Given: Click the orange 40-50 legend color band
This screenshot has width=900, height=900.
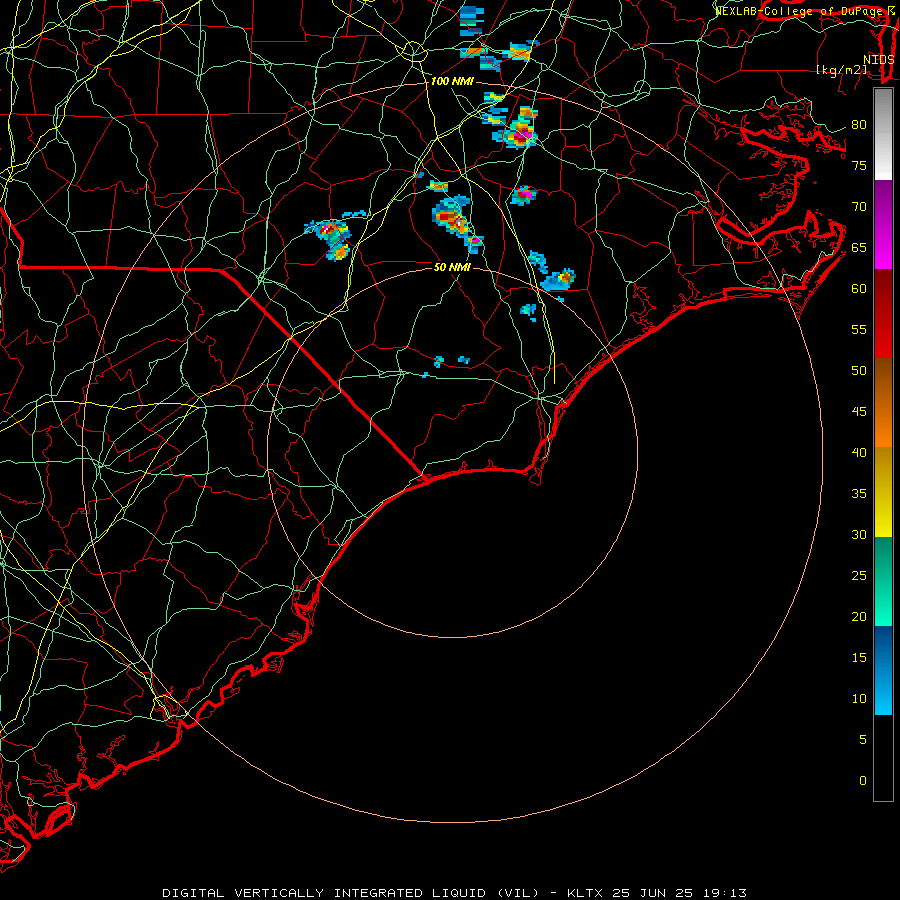Looking at the screenshot, I should coord(883,403).
